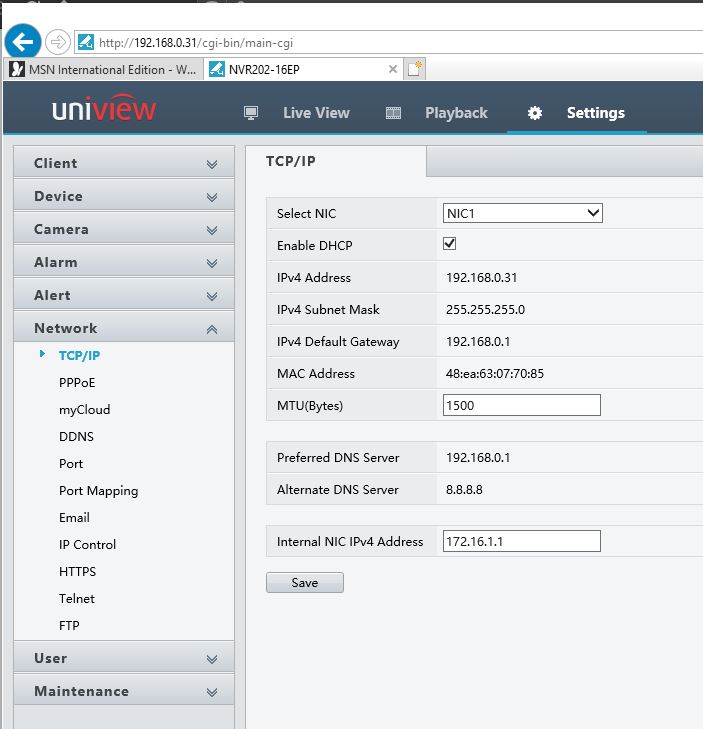Open the TCP/IP network page

80,355
